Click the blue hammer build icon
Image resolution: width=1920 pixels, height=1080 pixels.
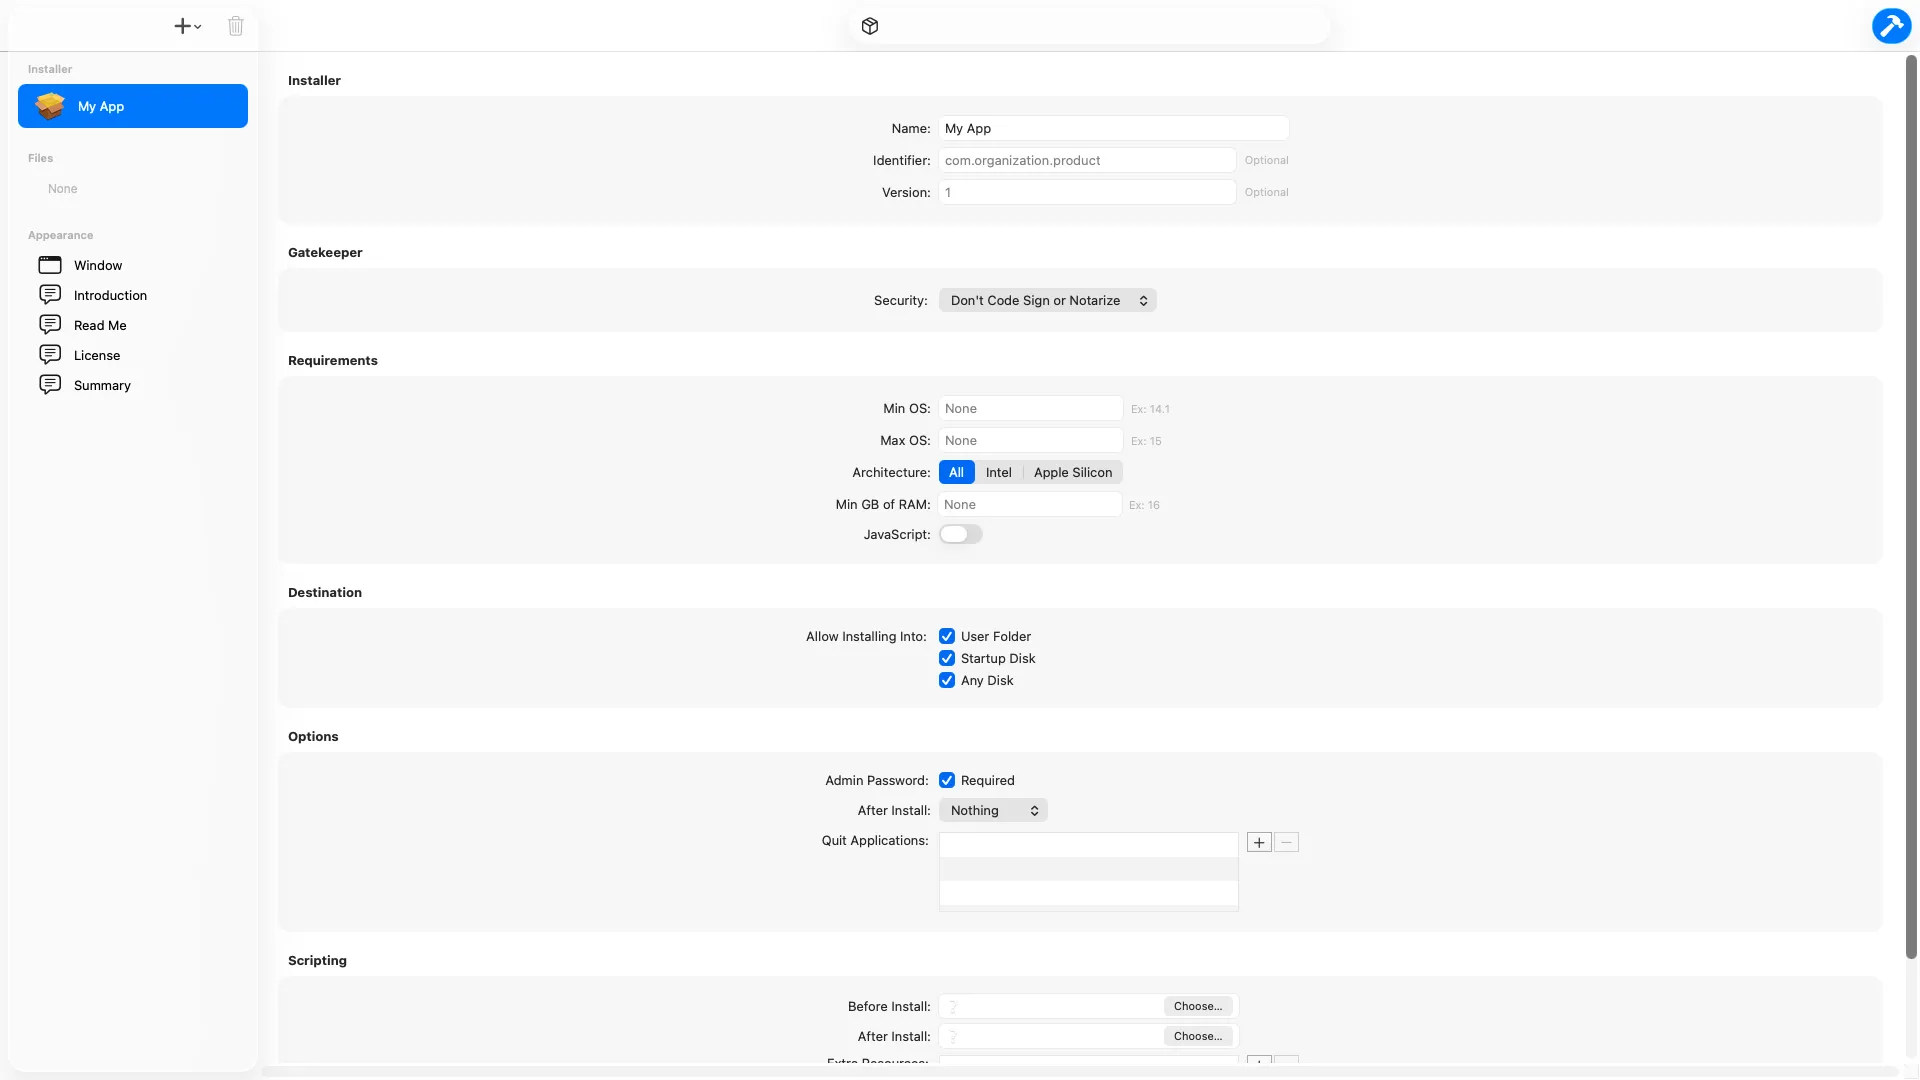coord(1890,26)
